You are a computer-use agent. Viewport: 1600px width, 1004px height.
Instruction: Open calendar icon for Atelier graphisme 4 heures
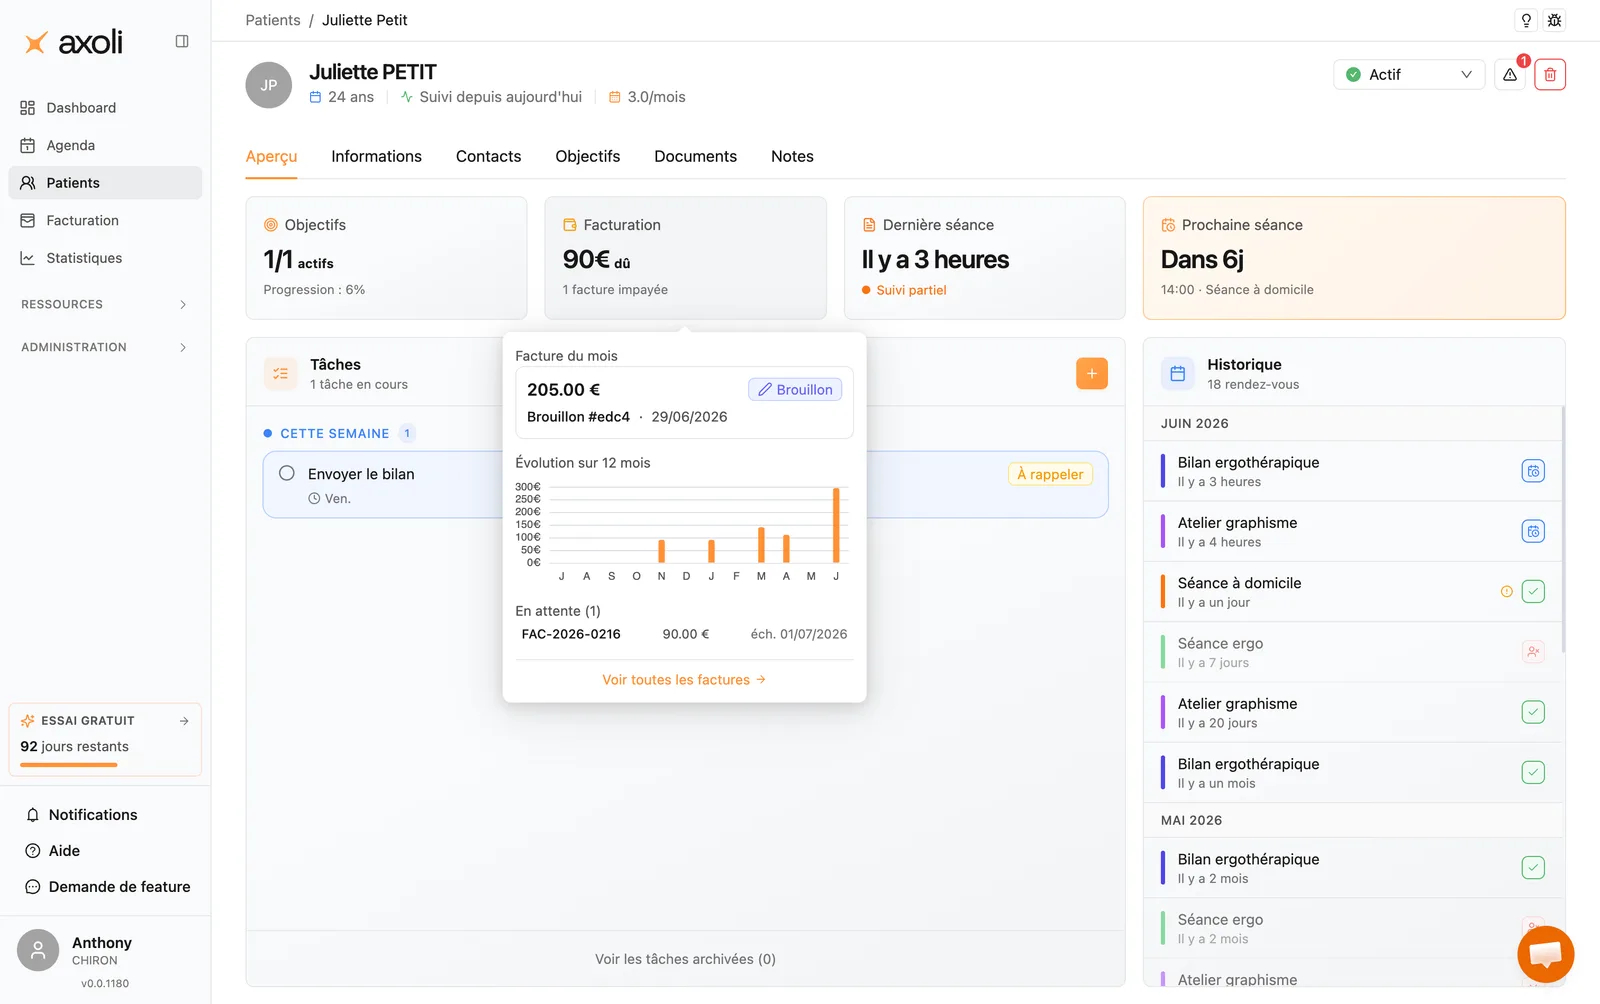pos(1533,531)
